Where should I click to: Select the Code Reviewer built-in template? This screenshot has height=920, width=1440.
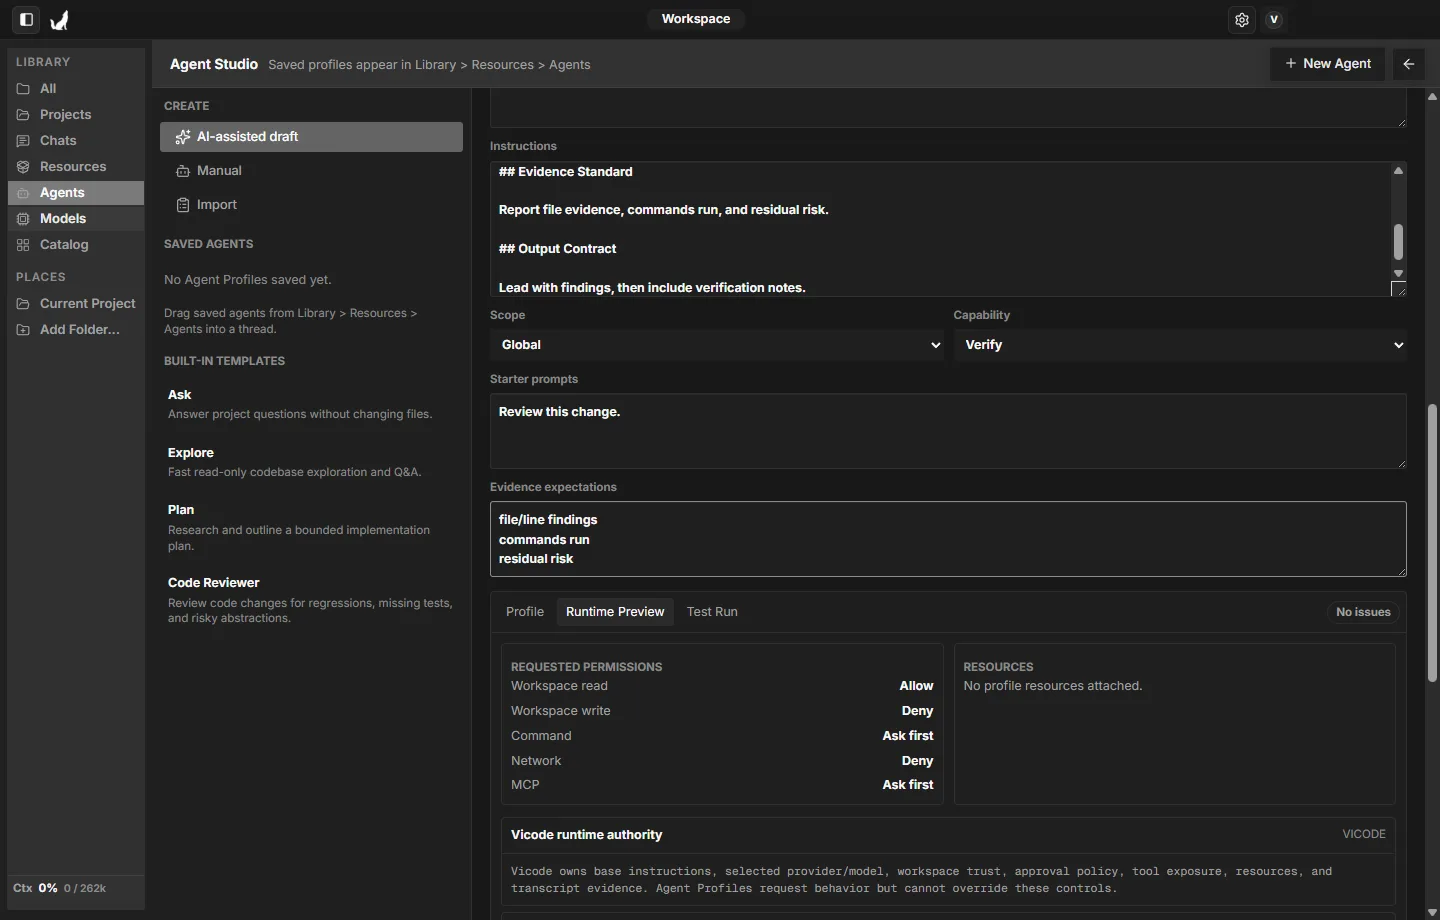click(311, 600)
